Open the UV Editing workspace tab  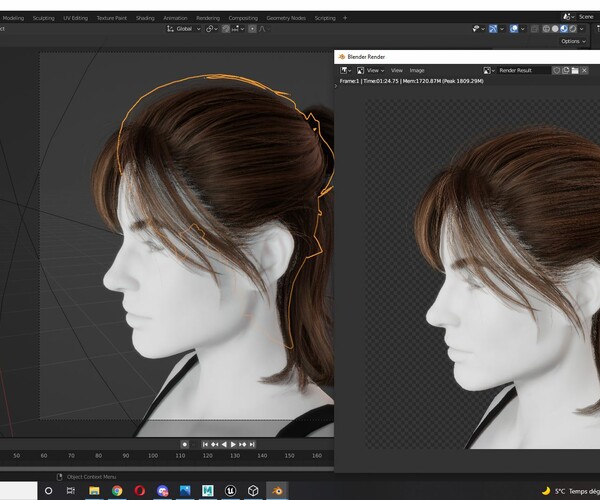pyautogui.click(x=75, y=18)
